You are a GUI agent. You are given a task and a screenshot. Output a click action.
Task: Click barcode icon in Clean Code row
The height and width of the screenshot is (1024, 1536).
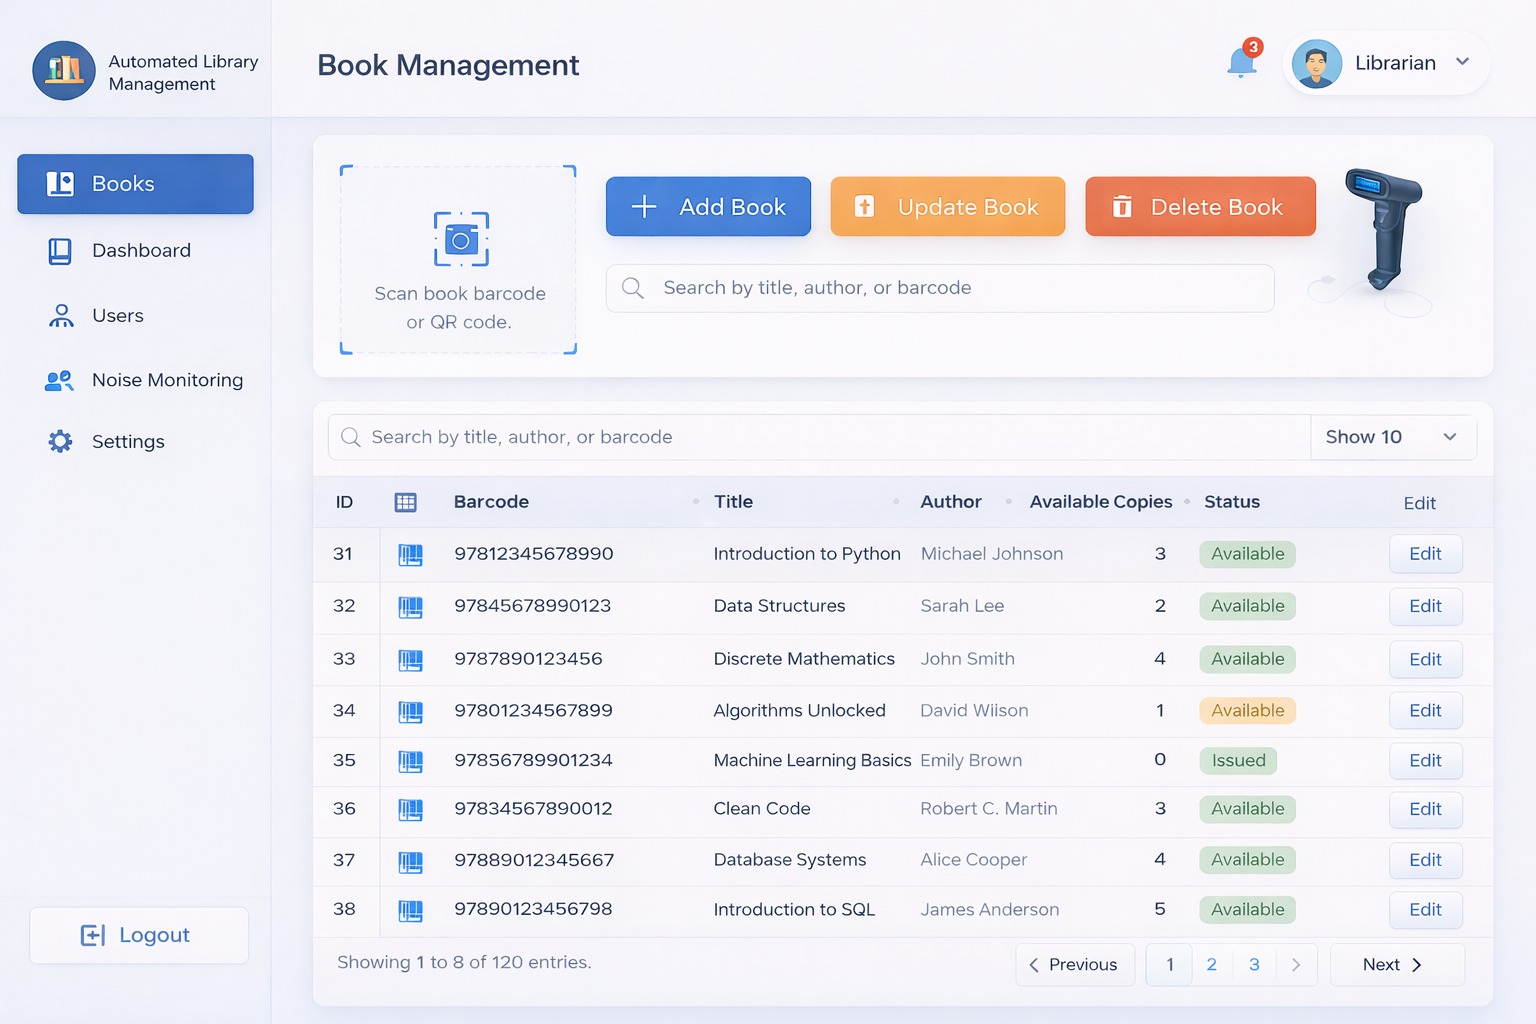[x=410, y=810]
